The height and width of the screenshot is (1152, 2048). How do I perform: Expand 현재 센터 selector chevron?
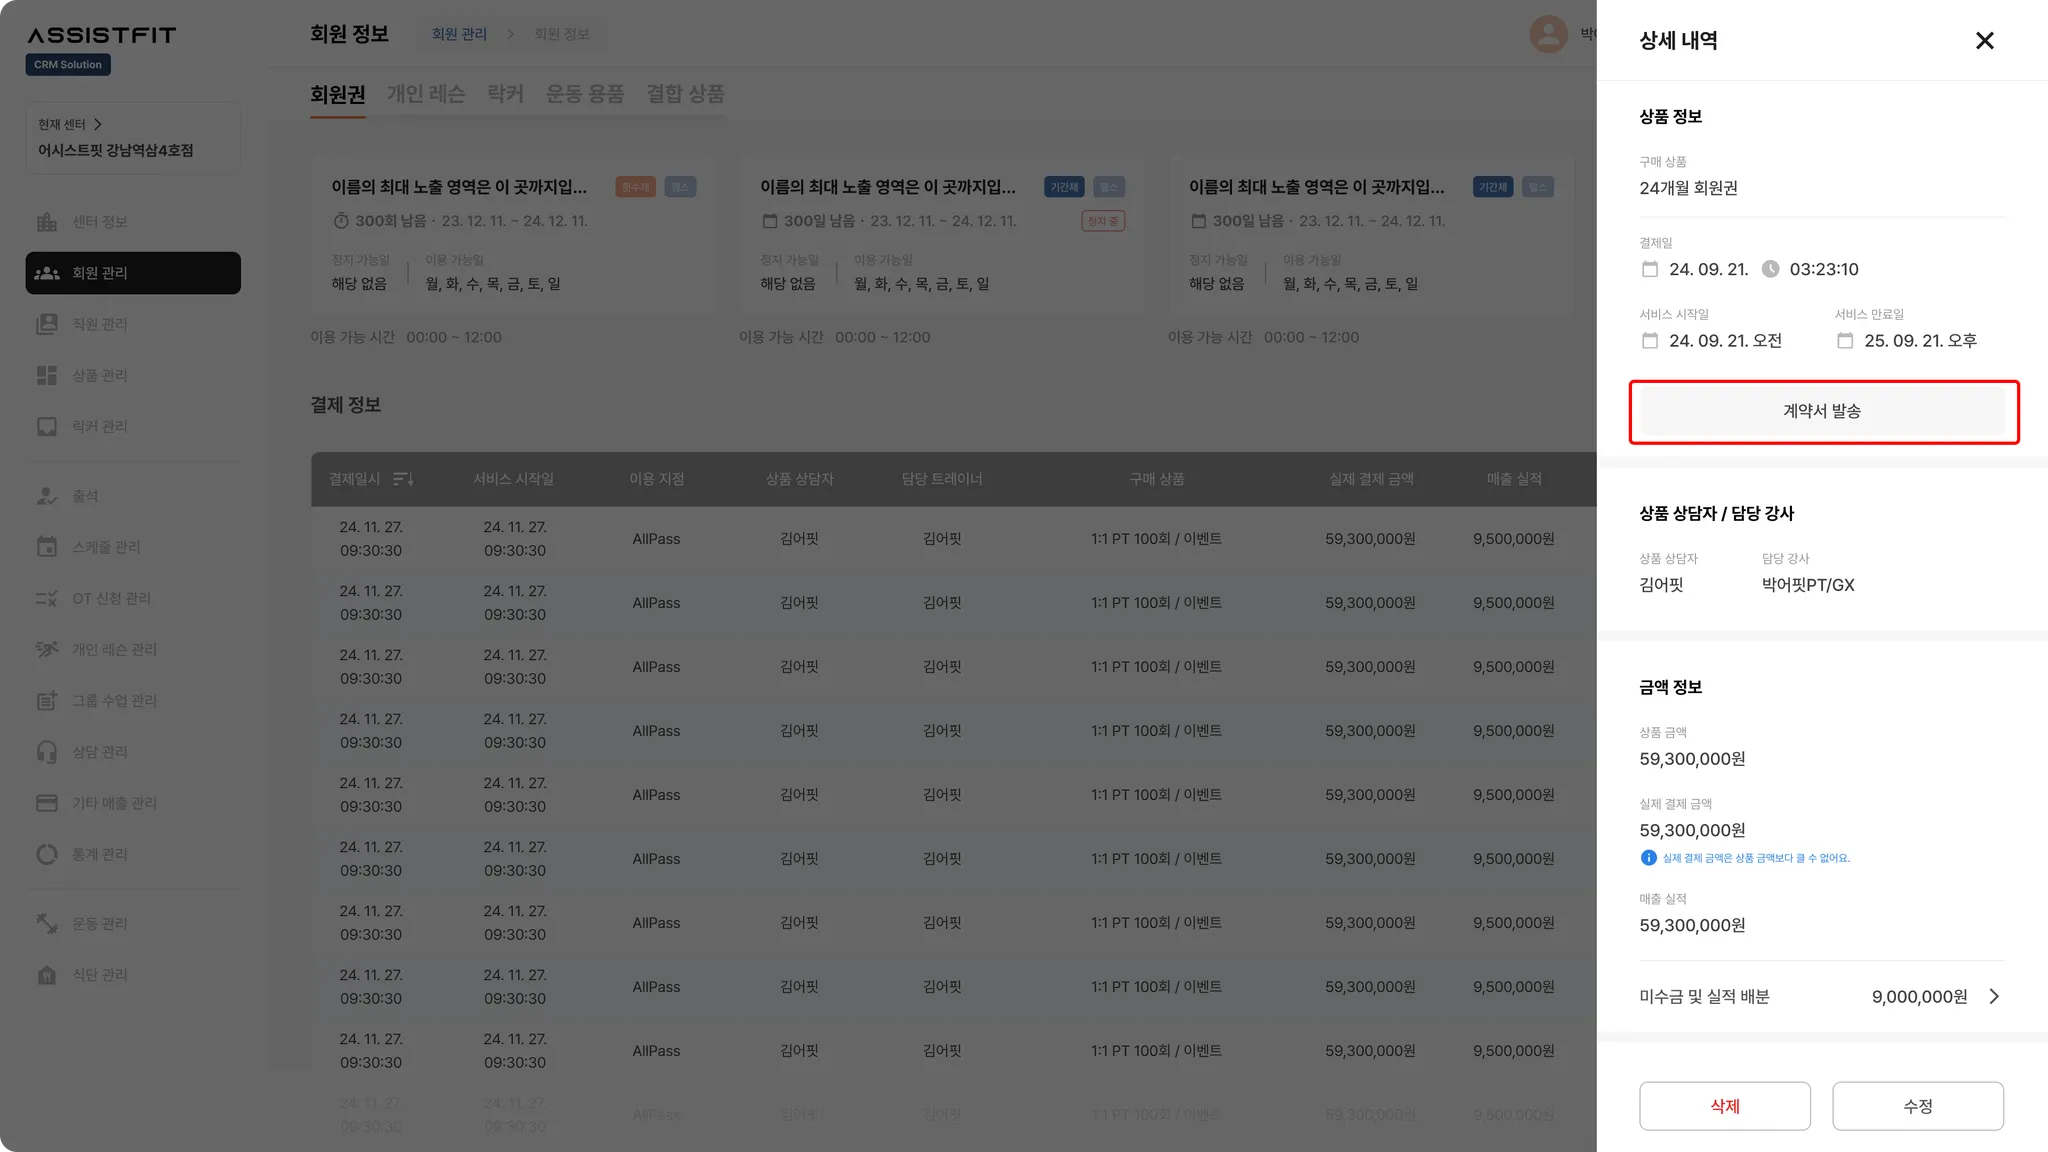point(98,124)
